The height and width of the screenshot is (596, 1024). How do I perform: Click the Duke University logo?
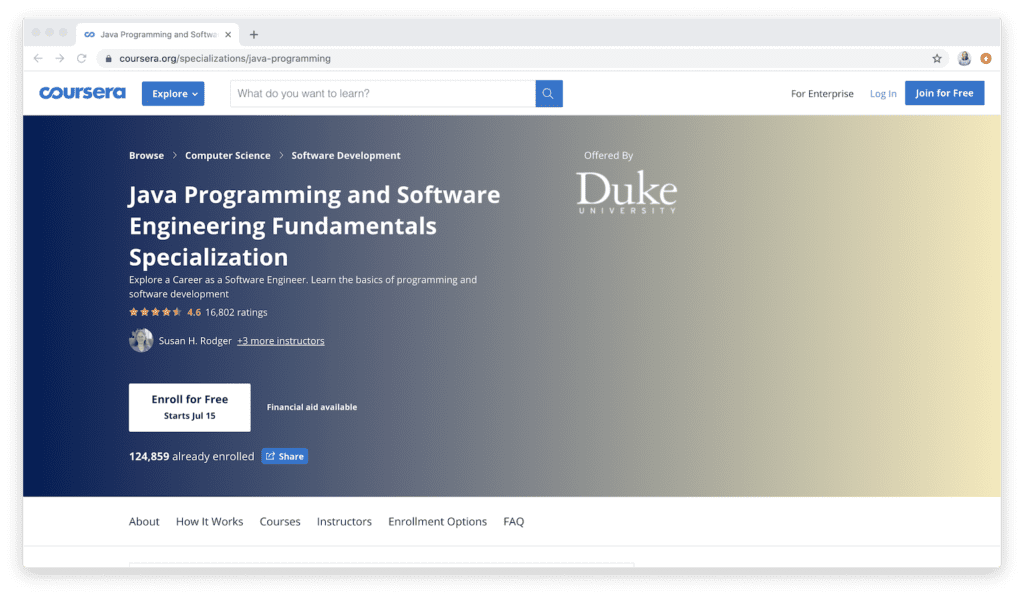(626, 192)
